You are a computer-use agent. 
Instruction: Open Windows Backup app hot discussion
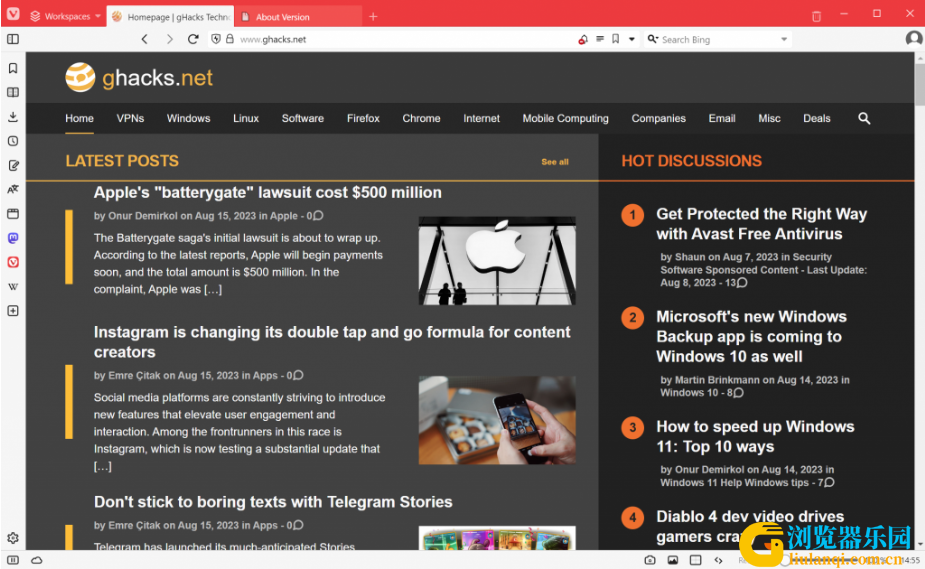[x=751, y=337]
